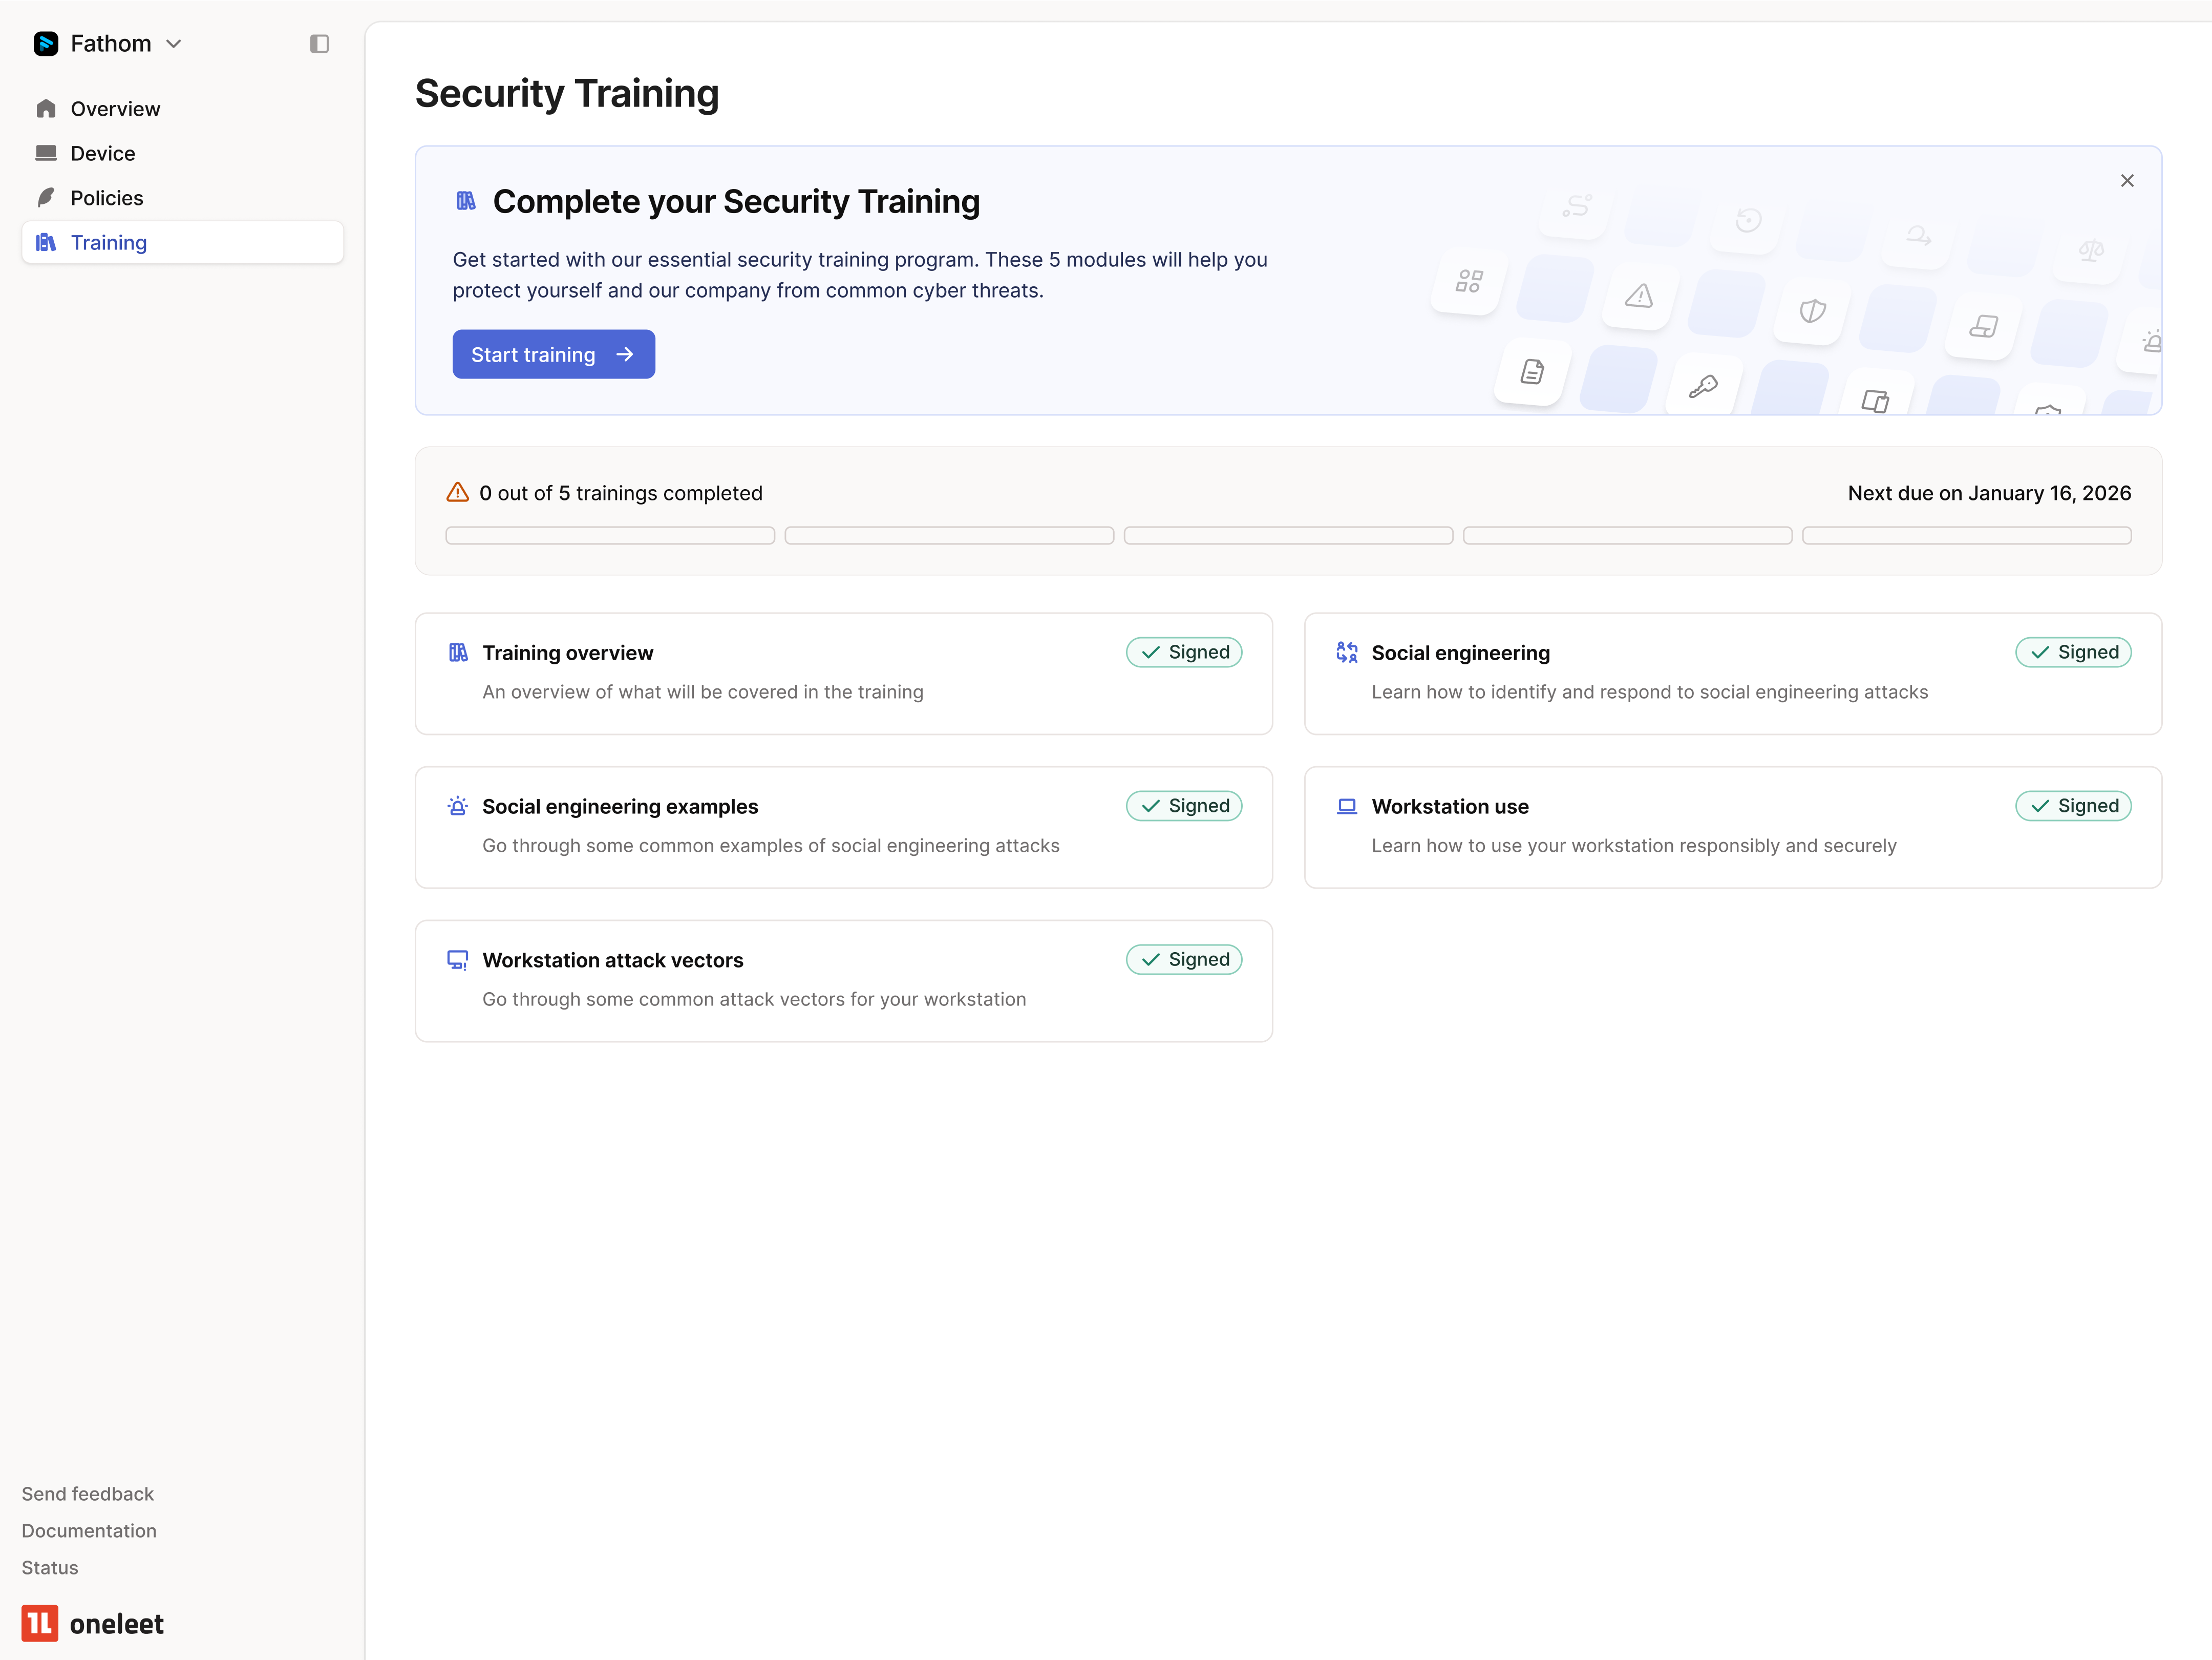Screen dimensions: 2212x1660
Task: Click the Training library icon in sidebar
Action: 46,242
